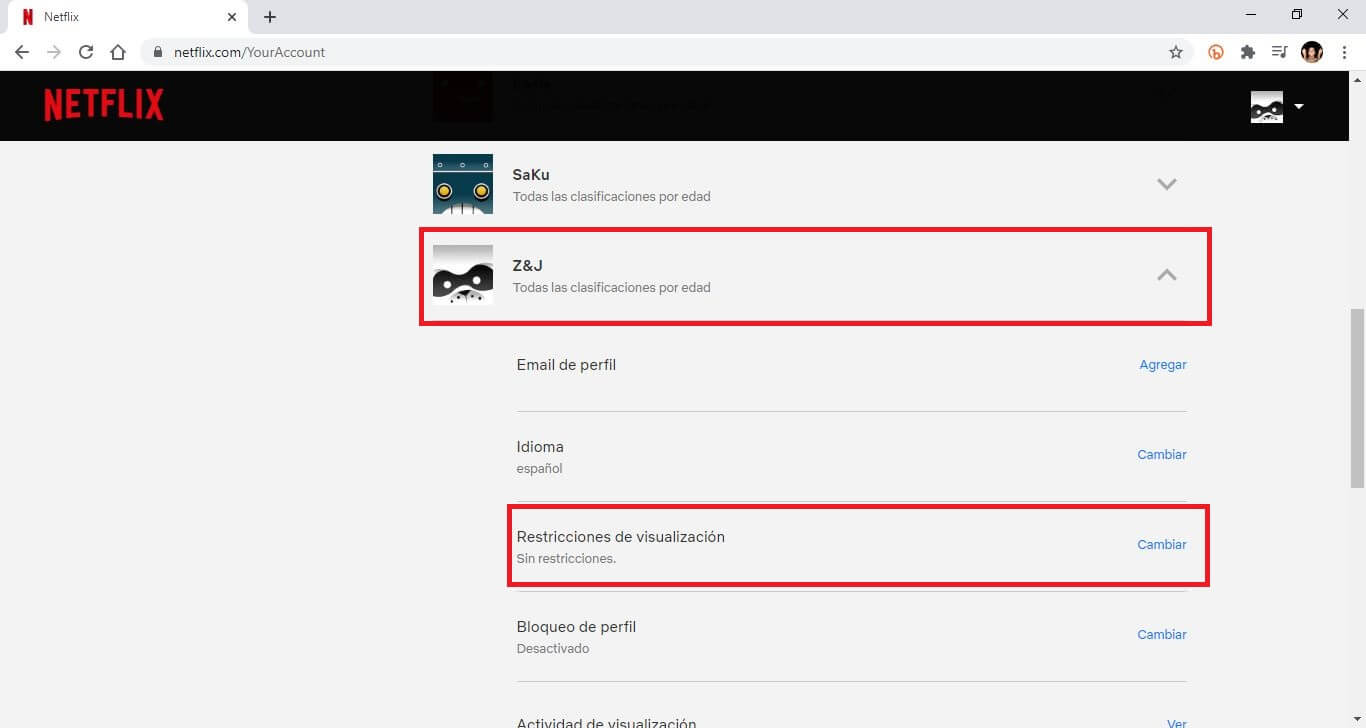The height and width of the screenshot is (728, 1366).
Task: Minimize the Chrome window
Action: coord(1252,14)
